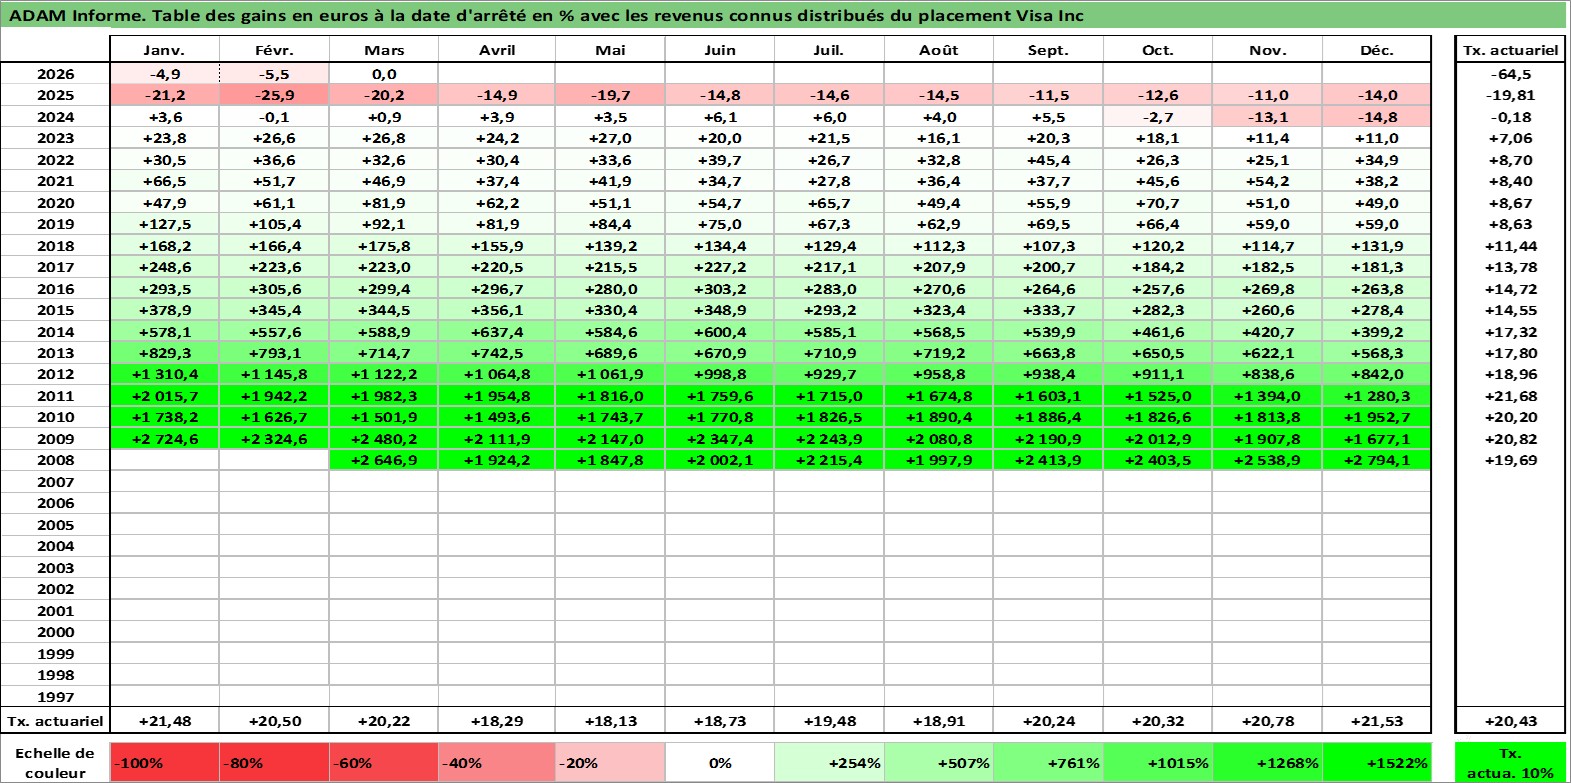Select the December 2008 value +2 794,1

click(x=1377, y=460)
